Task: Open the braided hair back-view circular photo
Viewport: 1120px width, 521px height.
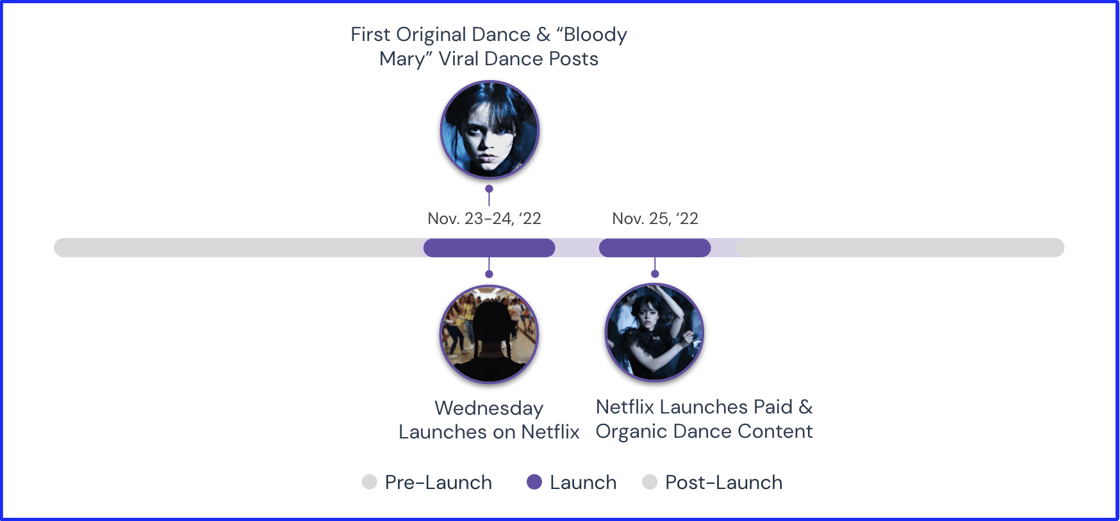Action: coord(489,334)
